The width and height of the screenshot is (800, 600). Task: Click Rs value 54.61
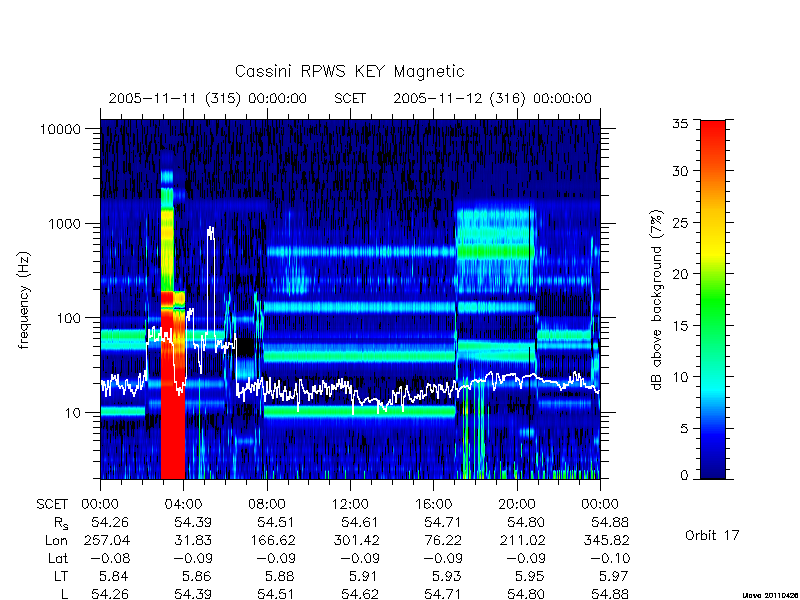[x=360, y=522]
